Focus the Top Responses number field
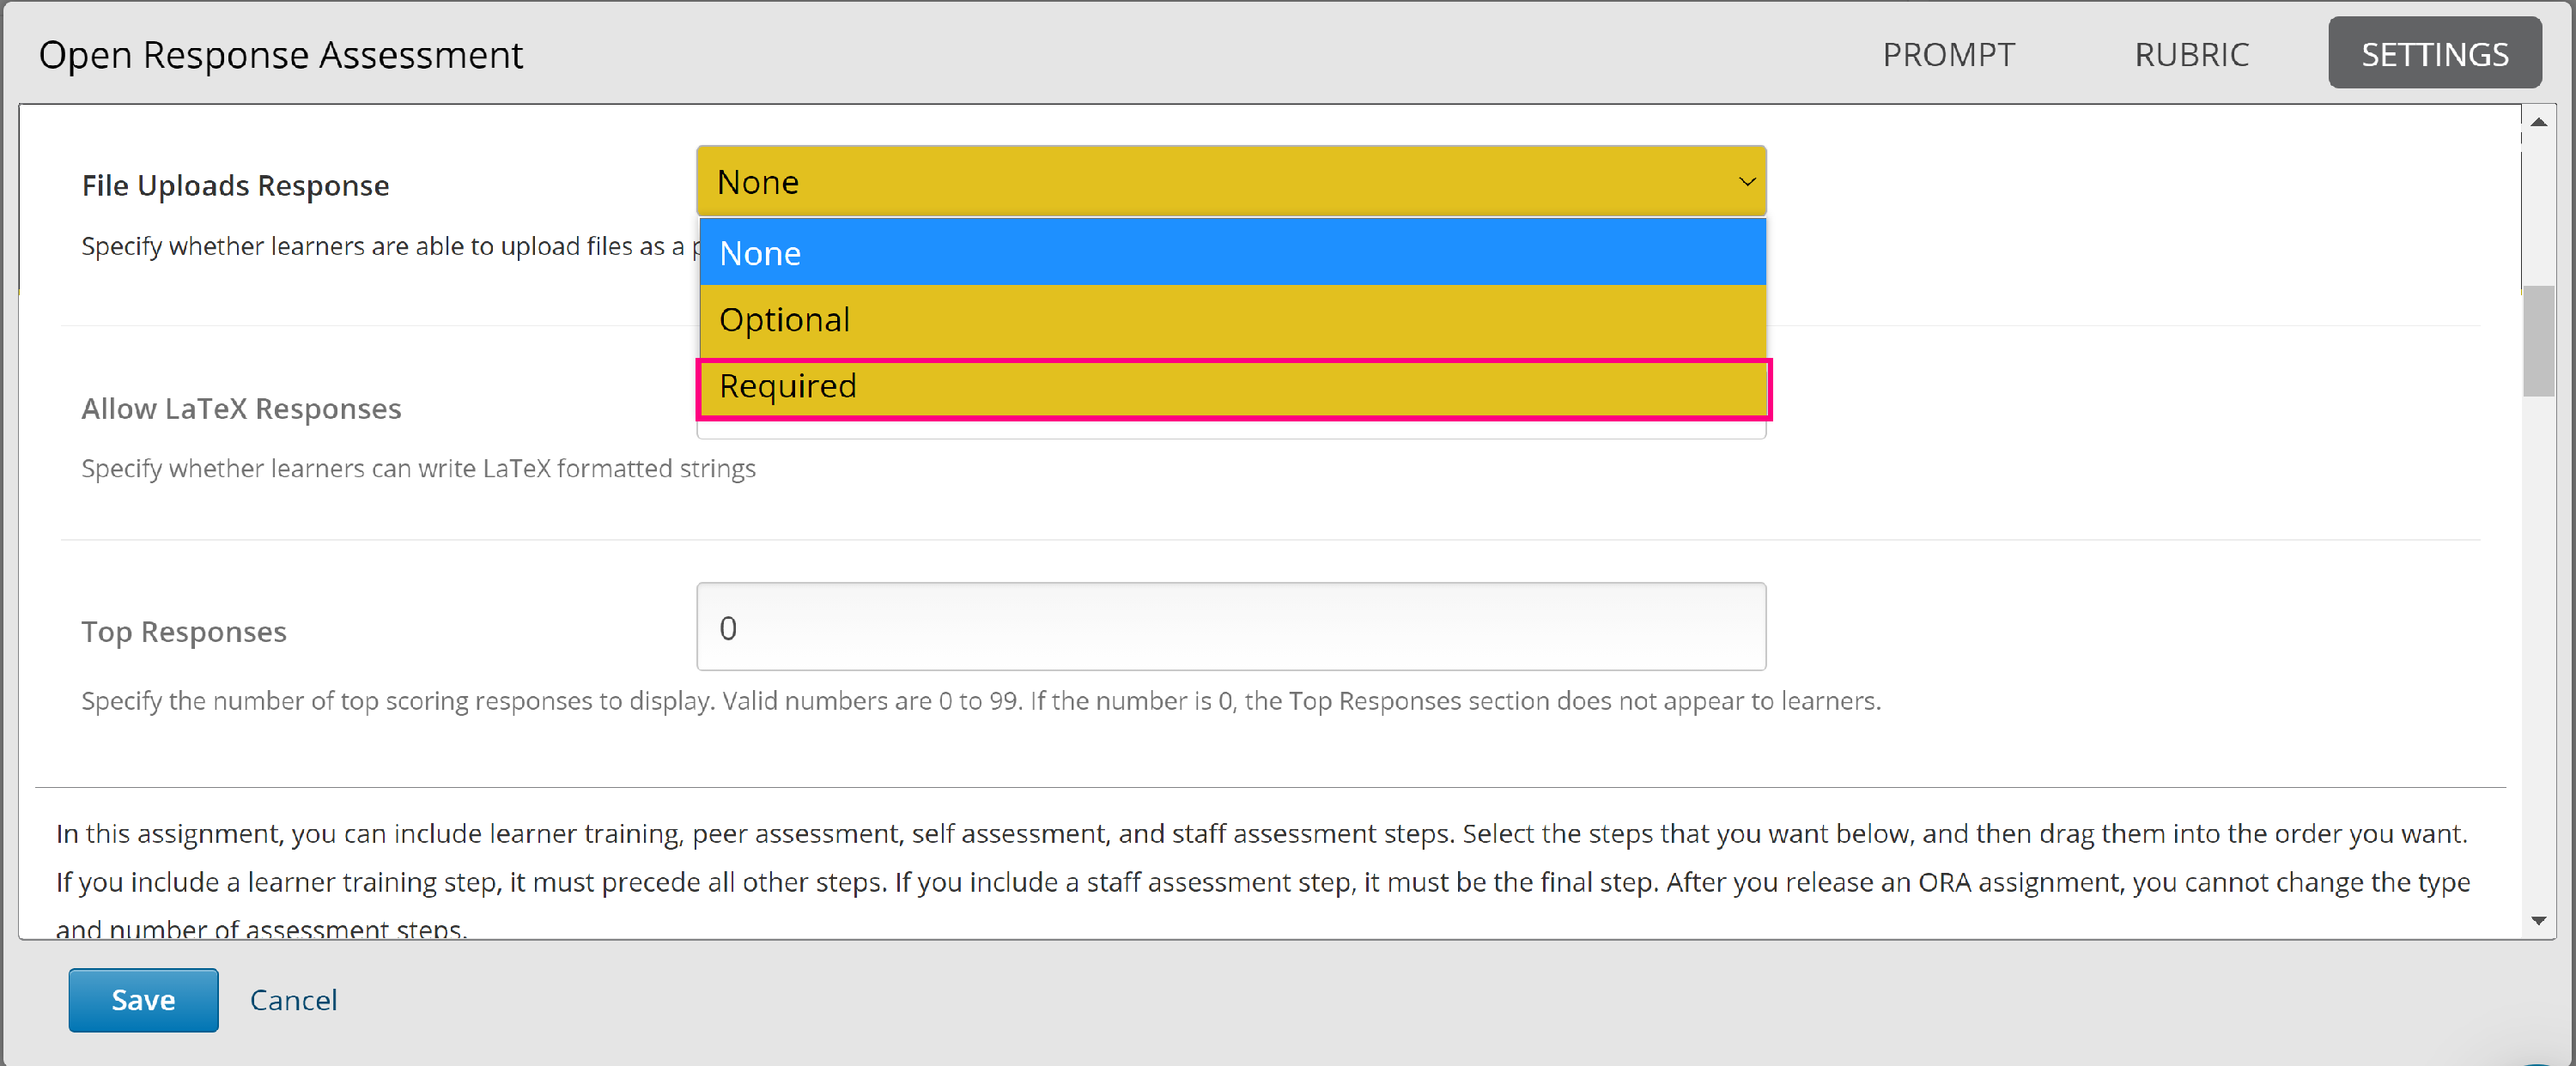The height and width of the screenshot is (1066, 2576). [x=1230, y=627]
